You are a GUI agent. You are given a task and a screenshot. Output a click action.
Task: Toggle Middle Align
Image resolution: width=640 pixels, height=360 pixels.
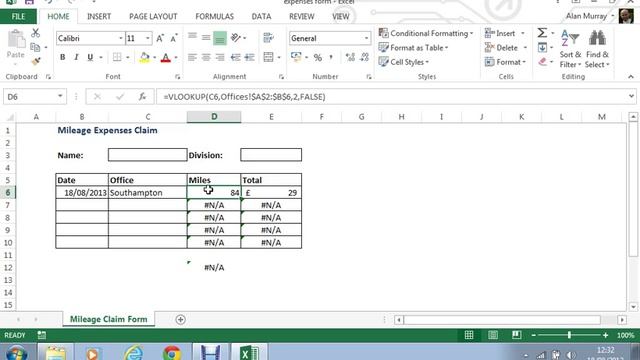206,38
